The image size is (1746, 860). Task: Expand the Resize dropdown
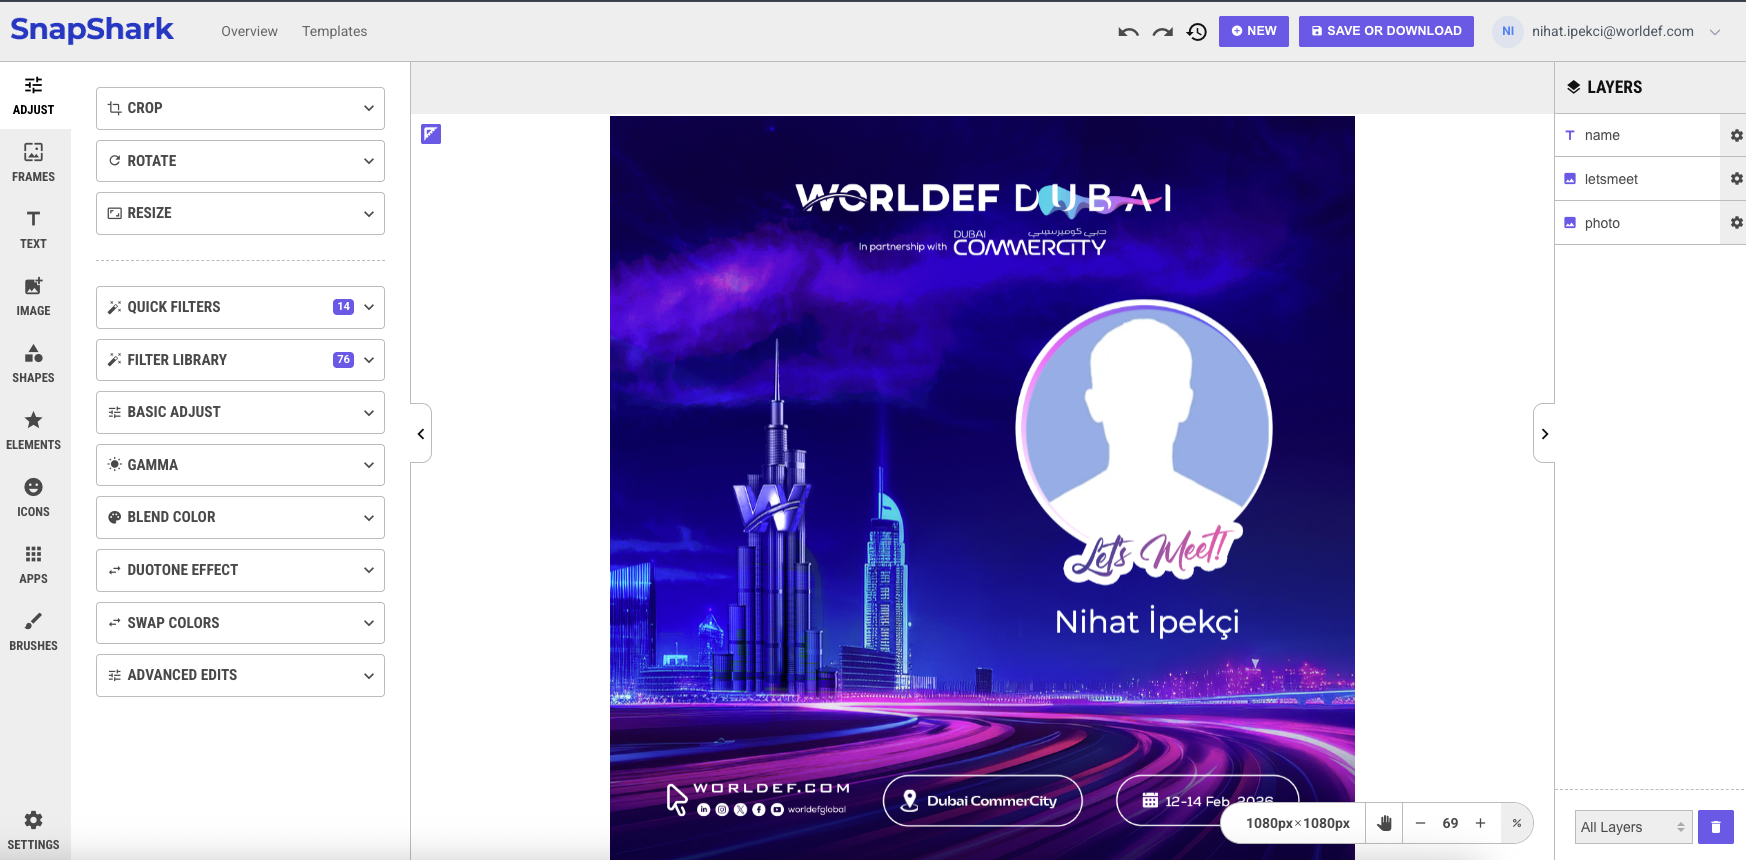point(240,213)
